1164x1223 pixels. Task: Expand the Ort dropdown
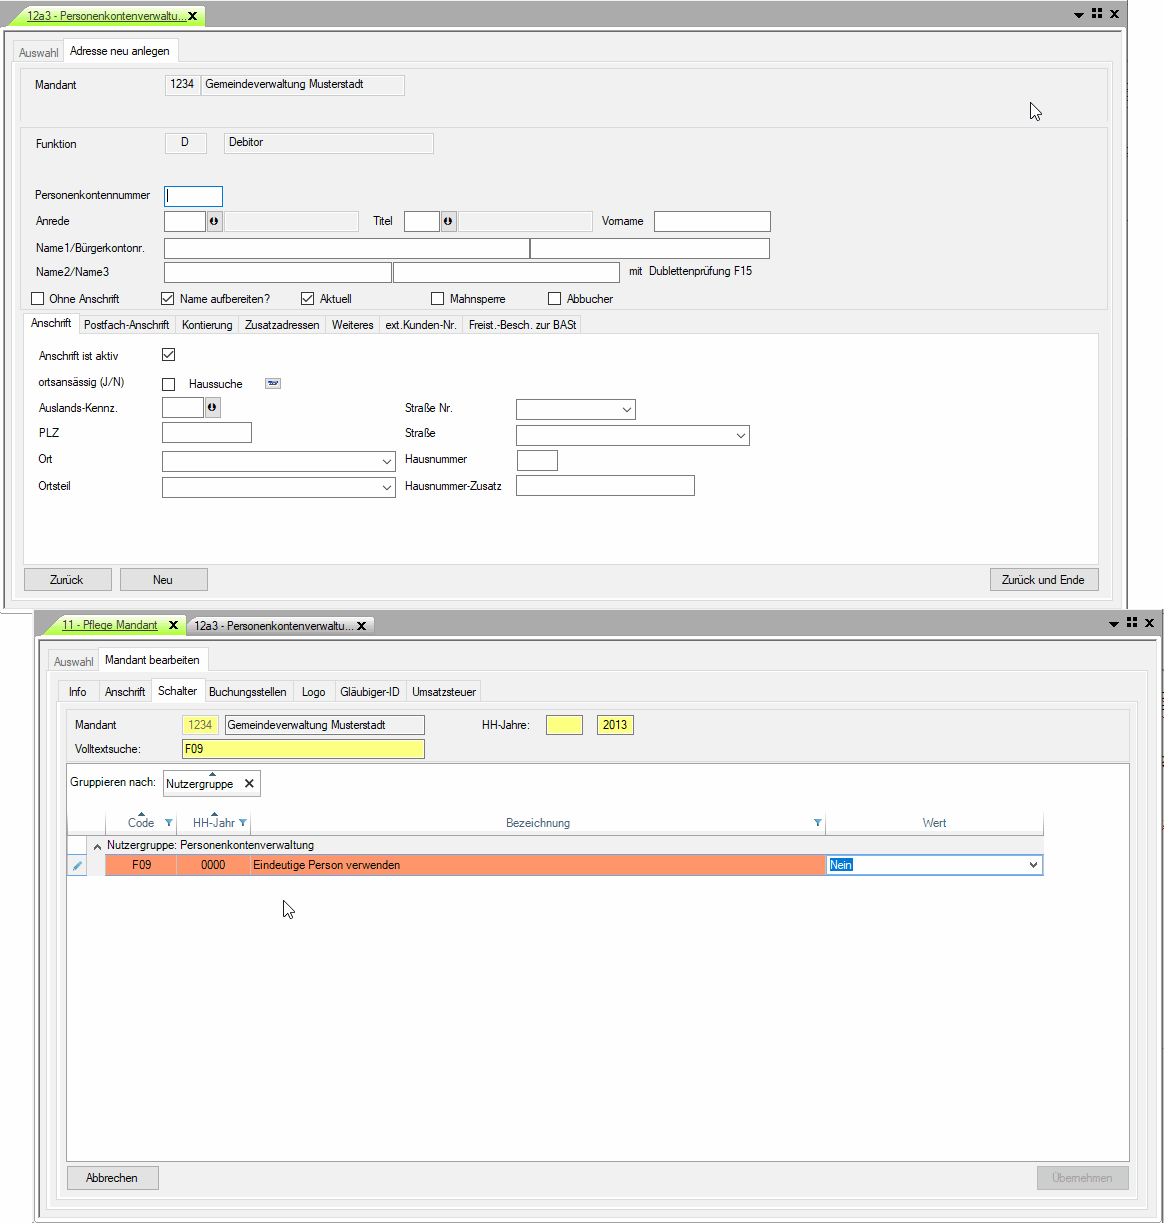pos(387,462)
